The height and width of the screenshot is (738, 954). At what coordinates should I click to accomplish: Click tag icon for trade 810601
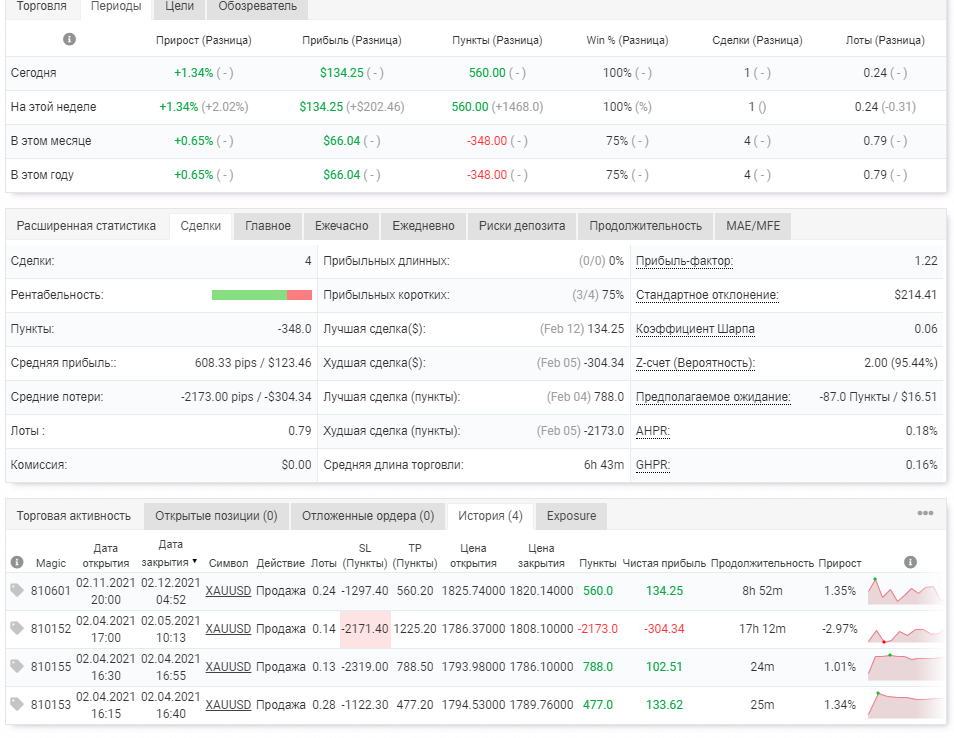pos(17,590)
